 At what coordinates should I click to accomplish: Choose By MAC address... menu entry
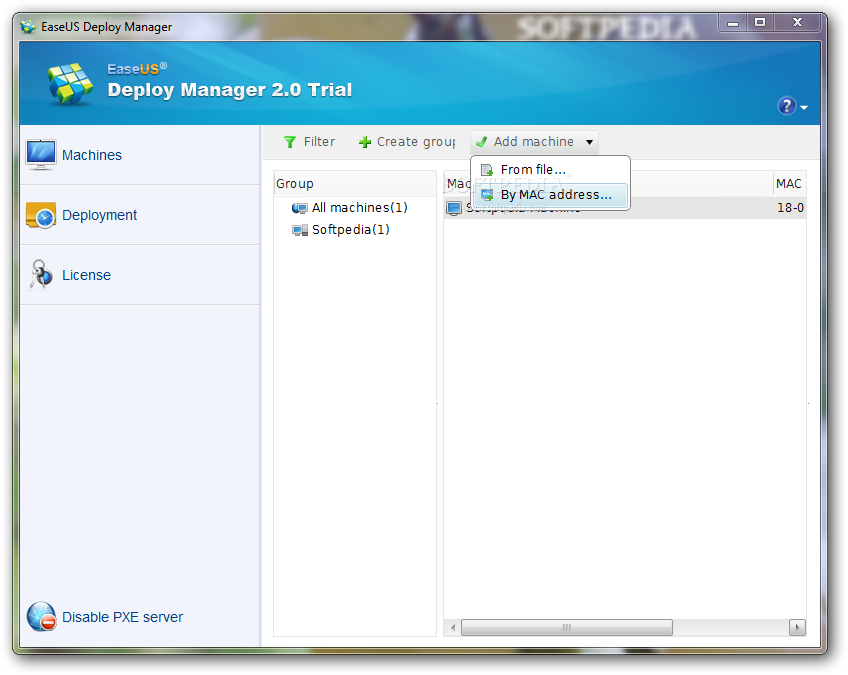click(551, 195)
